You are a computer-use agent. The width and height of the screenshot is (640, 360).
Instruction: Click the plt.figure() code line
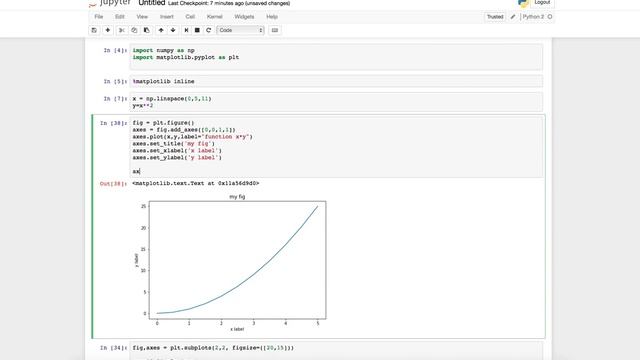(163, 123)
